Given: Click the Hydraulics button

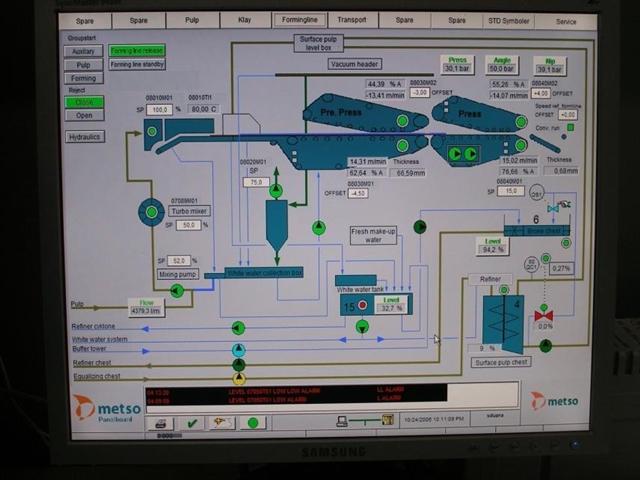Looking at the screenshot, I should (x=84, y=137).
